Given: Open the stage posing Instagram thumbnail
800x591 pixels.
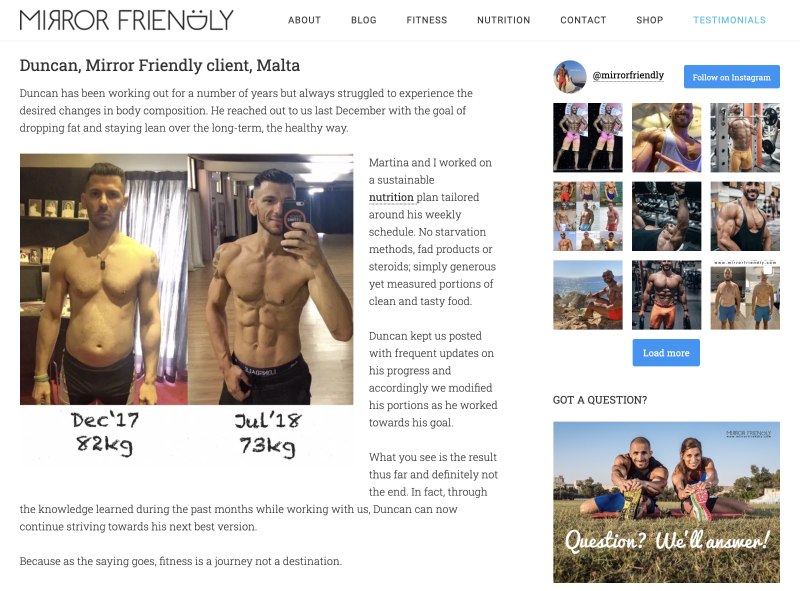Looking at the screenshot, I should (588, 137).
